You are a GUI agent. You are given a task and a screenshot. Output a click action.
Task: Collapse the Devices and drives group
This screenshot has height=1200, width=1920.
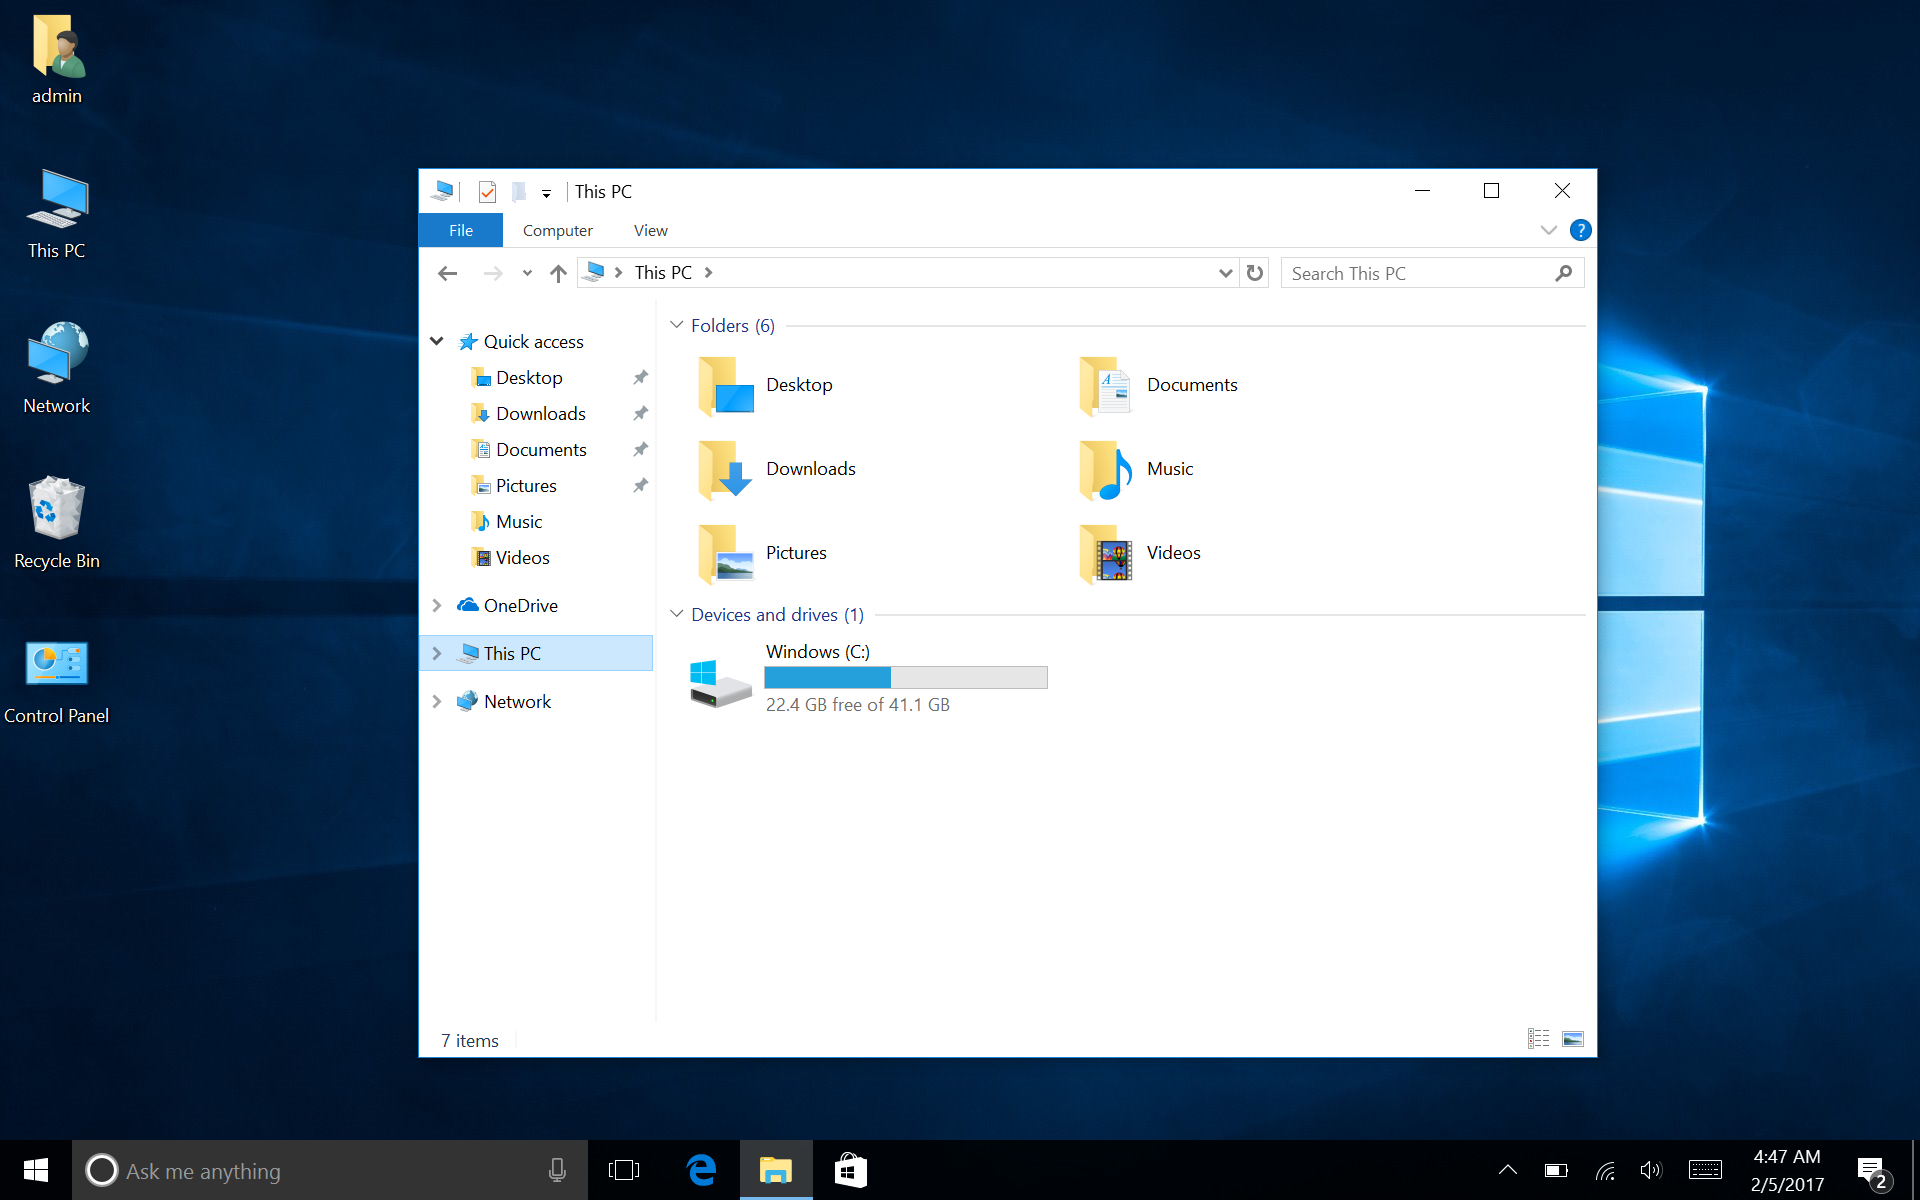(676, 614)
